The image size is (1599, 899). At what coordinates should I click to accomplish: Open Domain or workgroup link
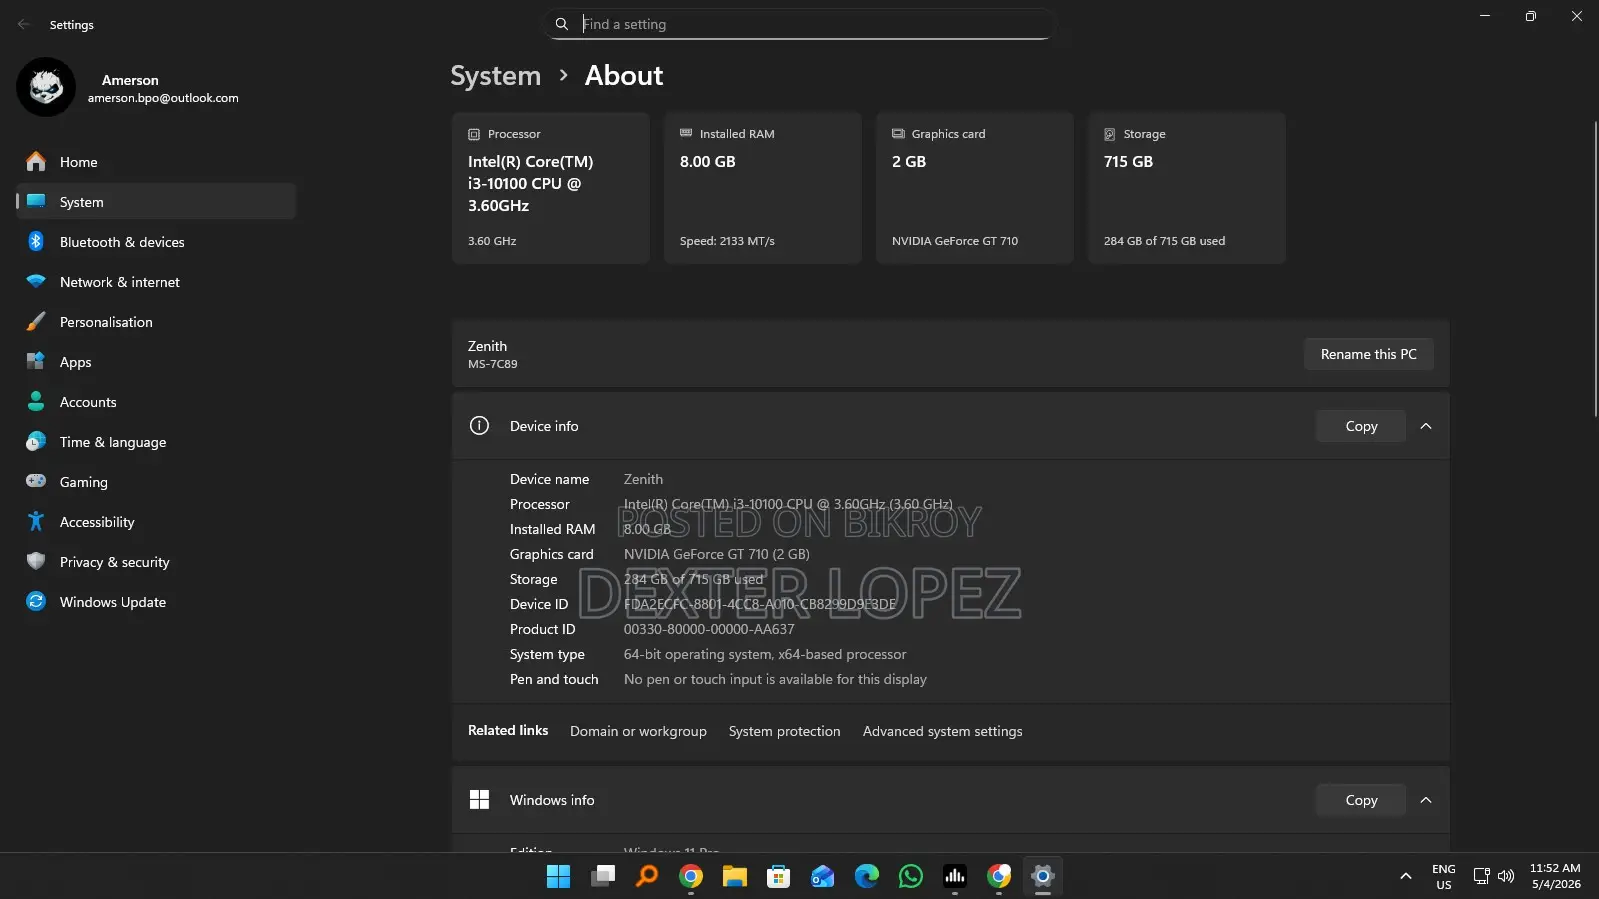(x=638, y=731)
